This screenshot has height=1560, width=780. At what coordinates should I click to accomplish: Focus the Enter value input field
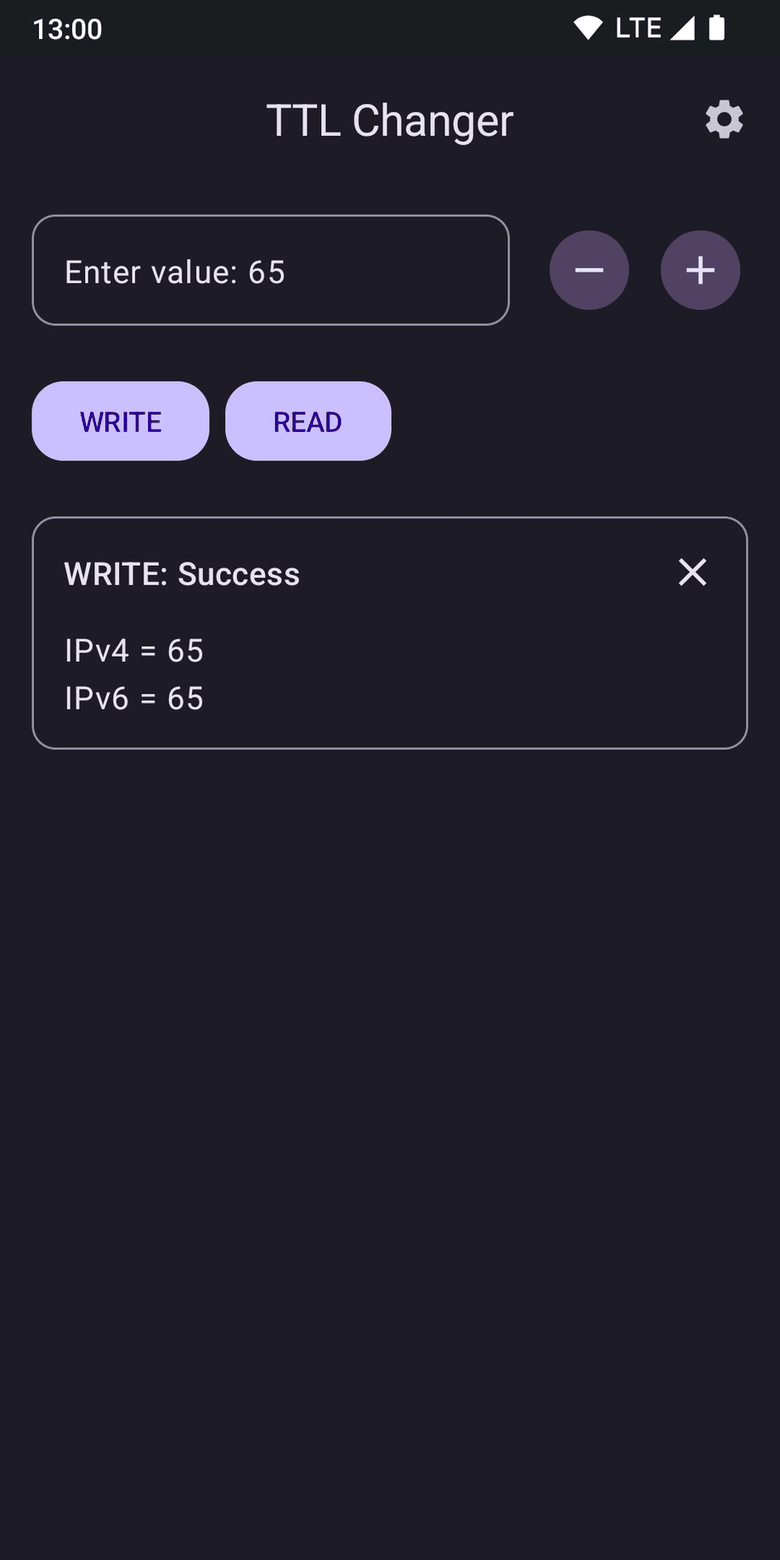(x=270, y=270)
